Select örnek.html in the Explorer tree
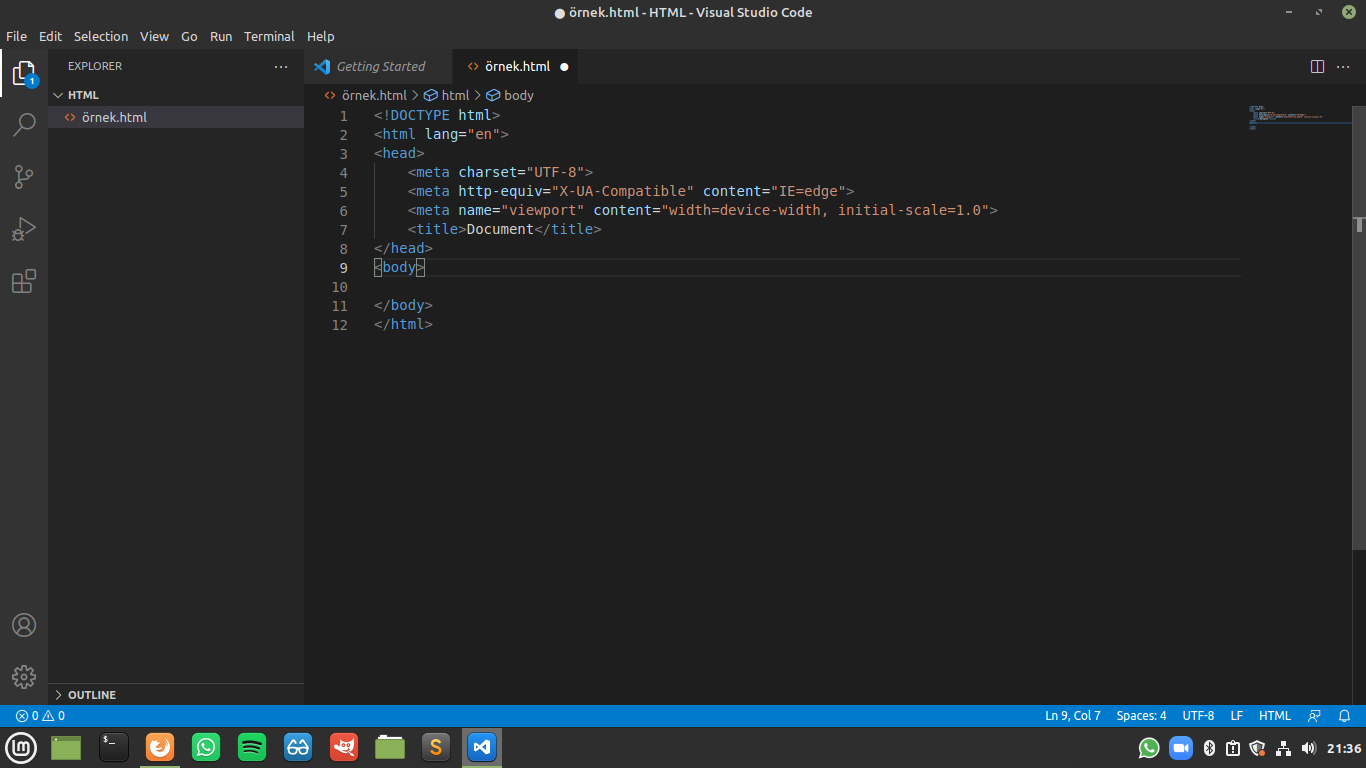 tap(176, 117)
